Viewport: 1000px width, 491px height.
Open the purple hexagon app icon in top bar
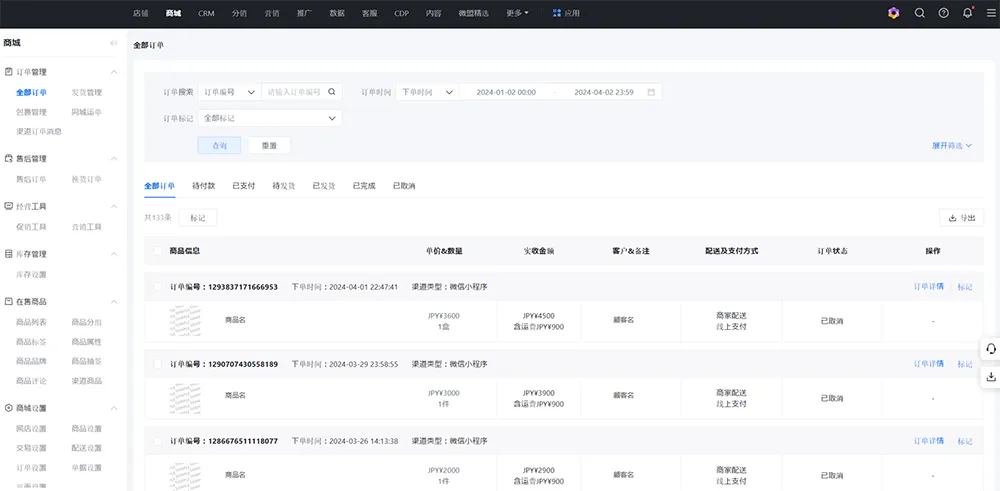(893, 13)
